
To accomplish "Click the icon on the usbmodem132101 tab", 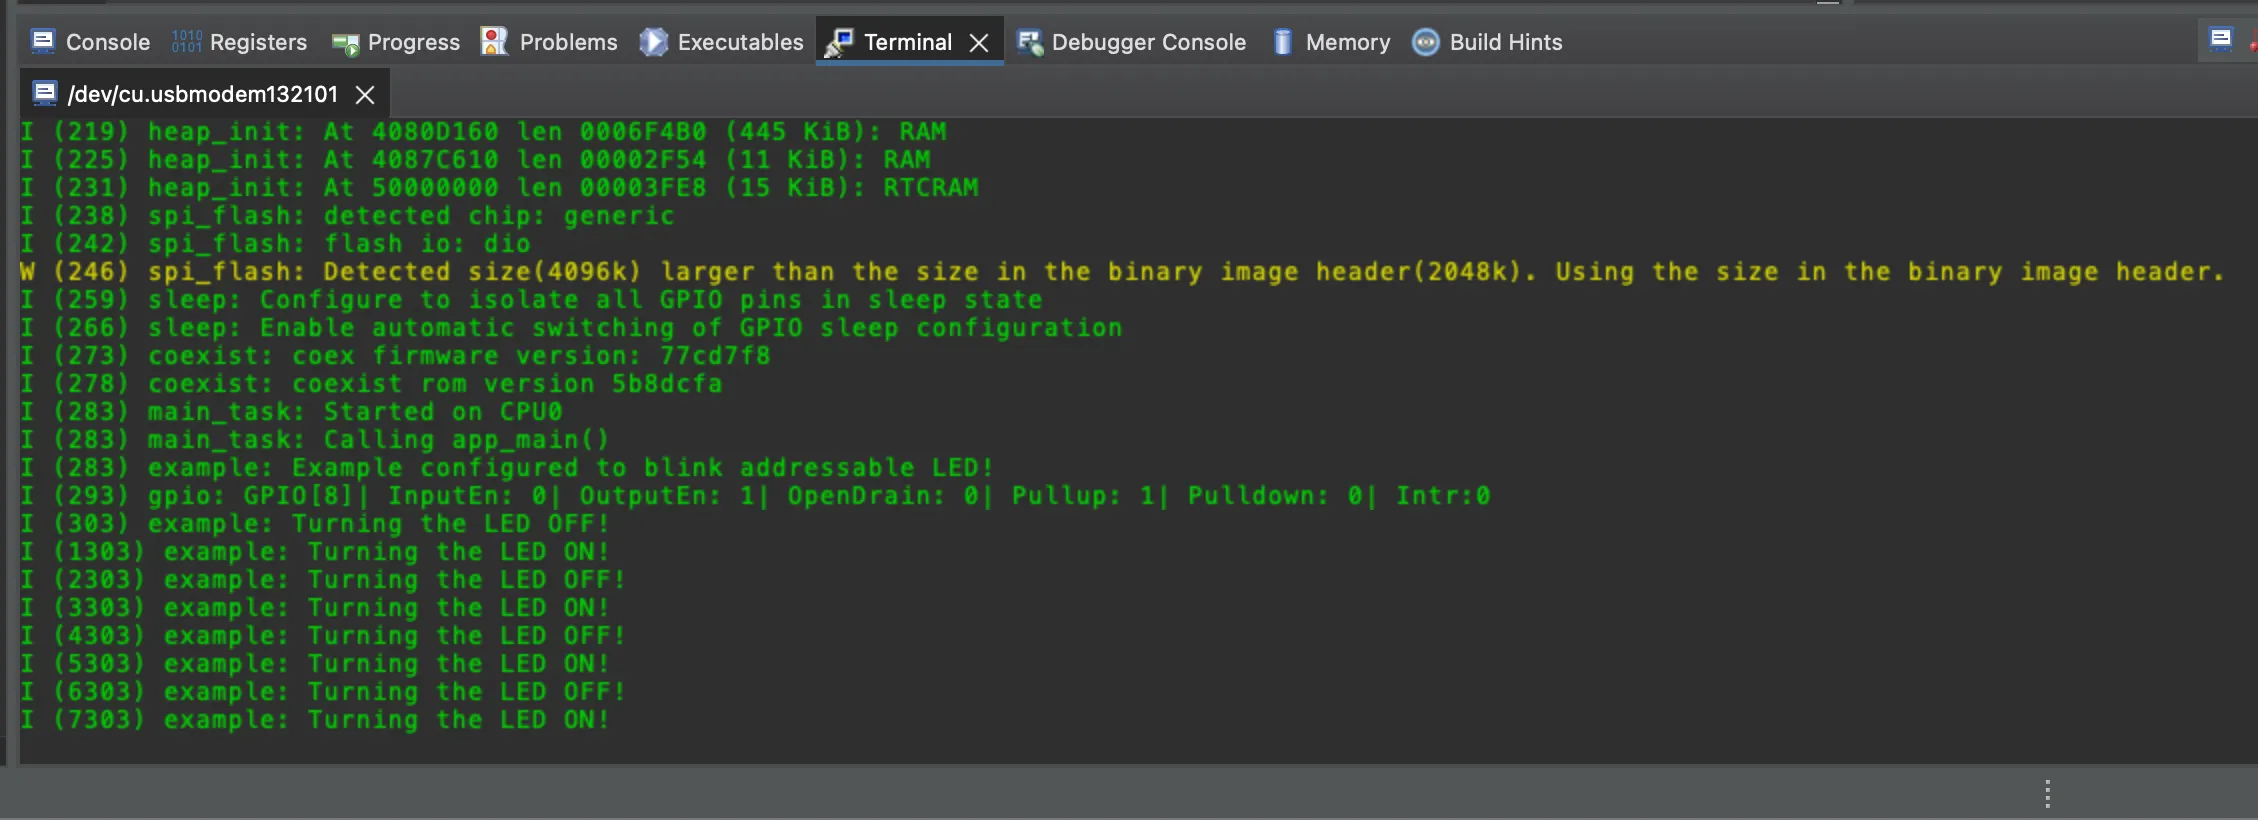I will [44, 94].
